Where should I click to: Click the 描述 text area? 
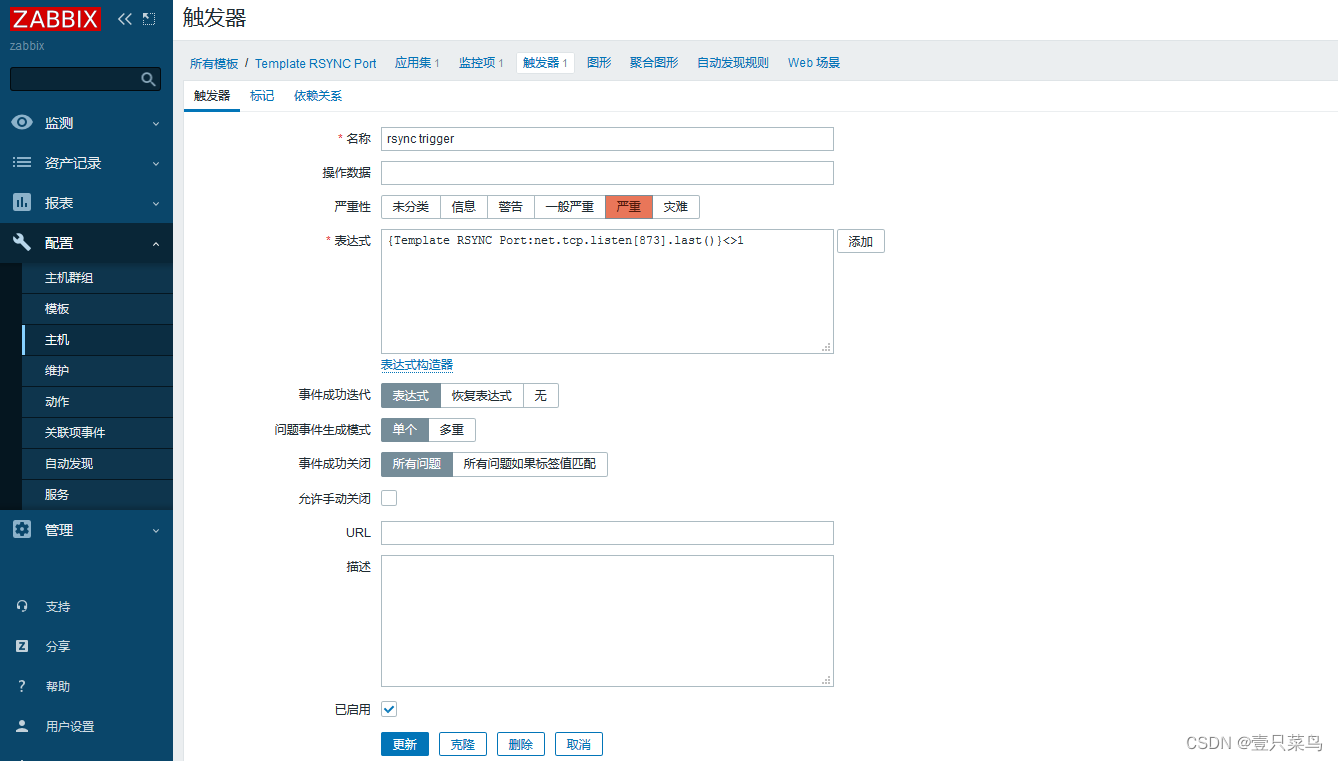coord(607,621)
